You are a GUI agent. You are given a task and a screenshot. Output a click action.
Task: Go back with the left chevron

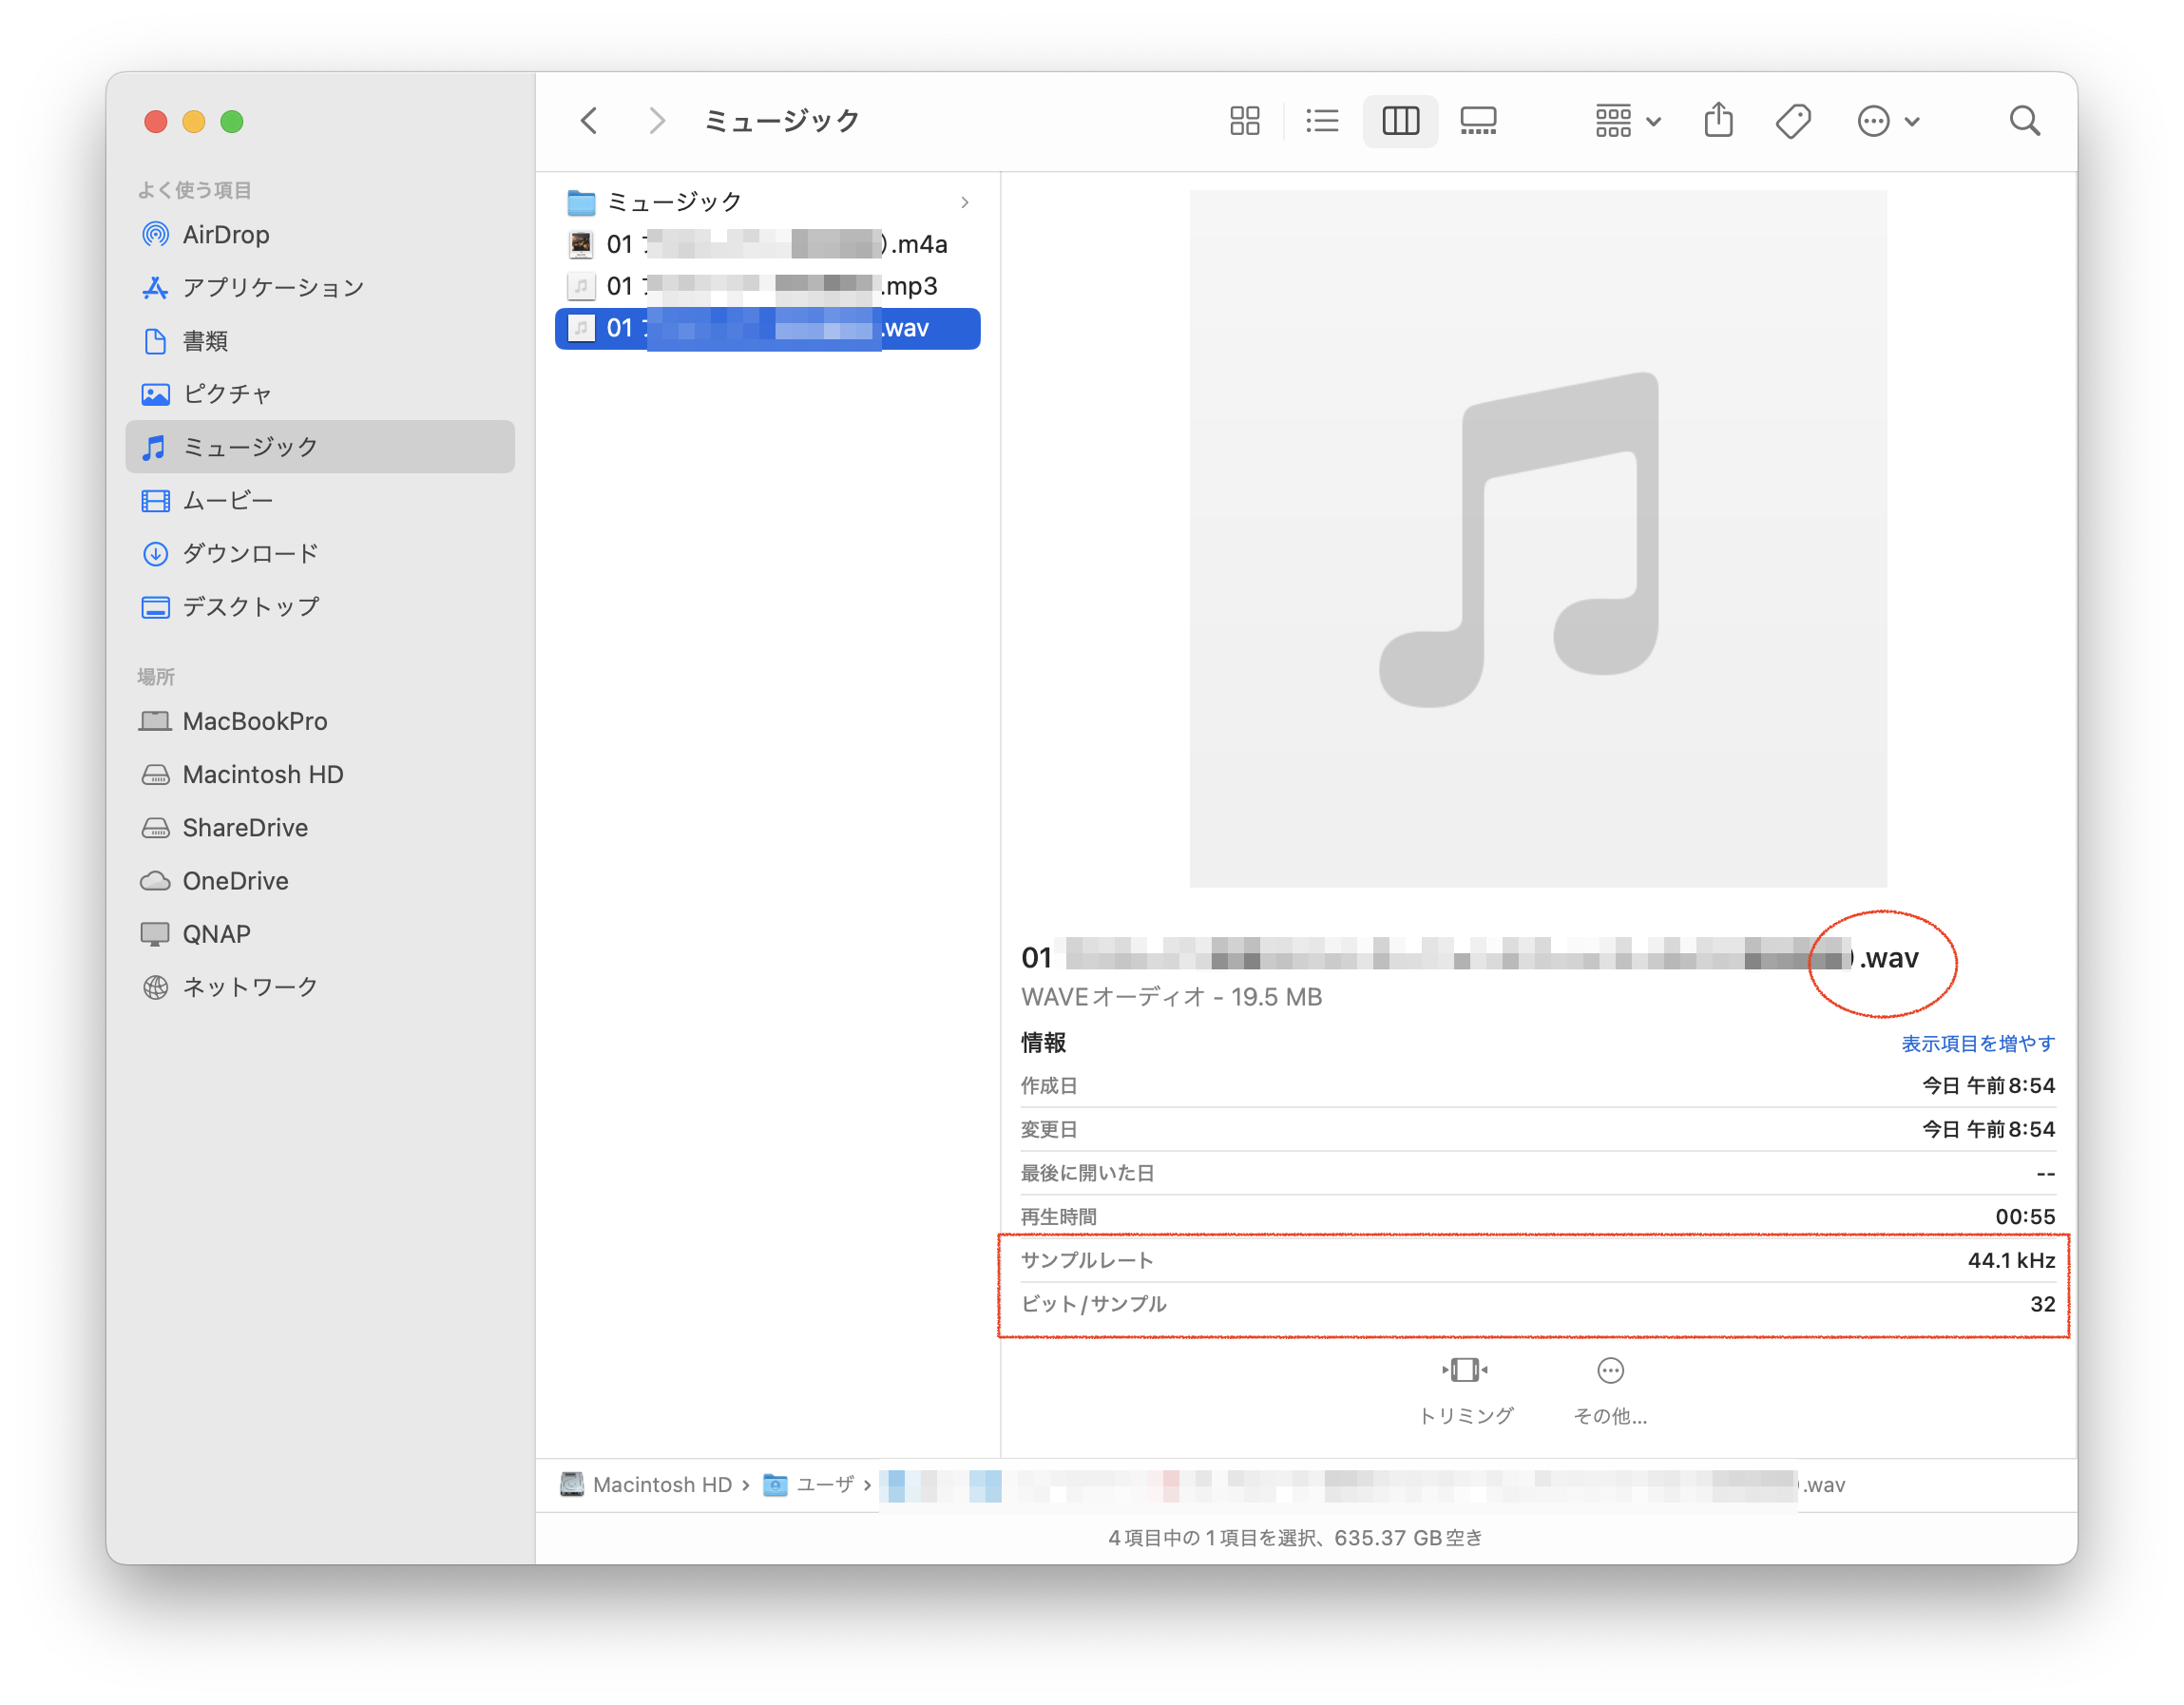[x=589, y=121]
